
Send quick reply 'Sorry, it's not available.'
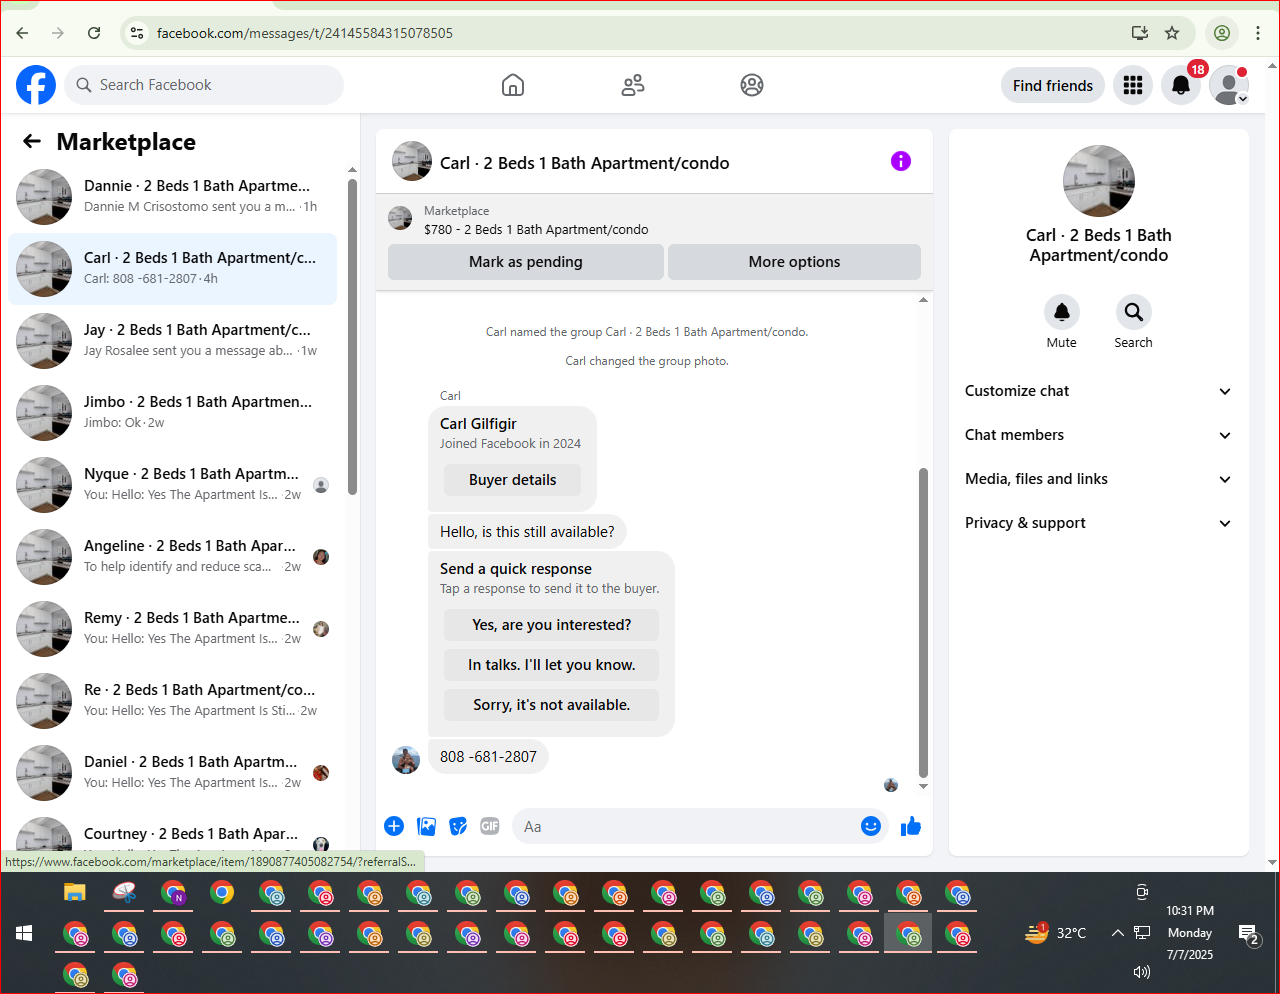tap(551, 705)
